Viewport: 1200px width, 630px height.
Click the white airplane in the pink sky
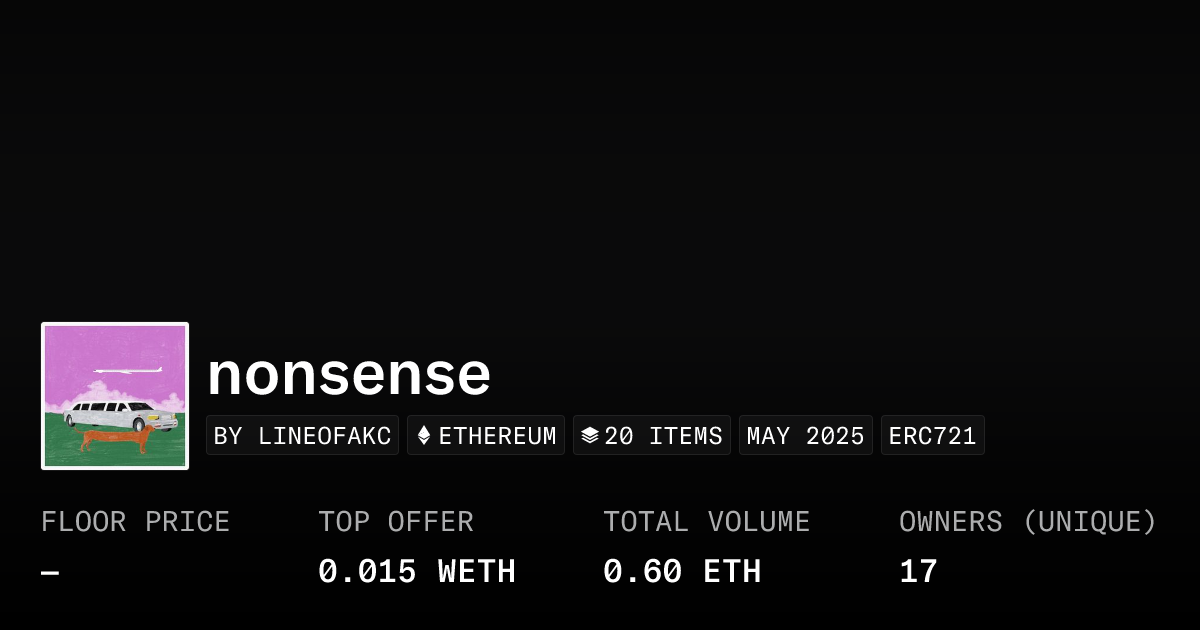click(x=127, y=371)
